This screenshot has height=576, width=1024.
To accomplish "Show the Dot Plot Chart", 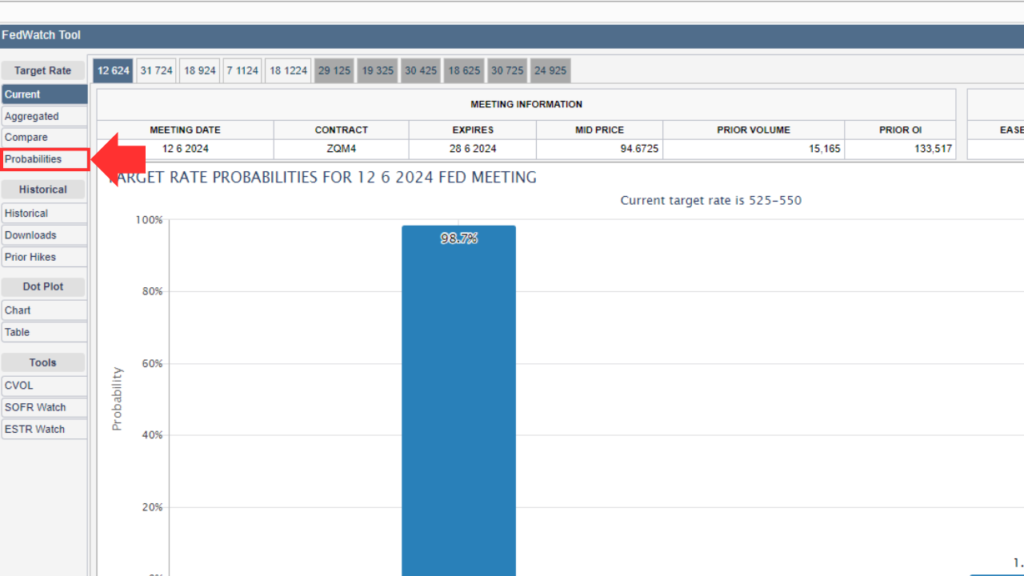I will pos(44,310).
